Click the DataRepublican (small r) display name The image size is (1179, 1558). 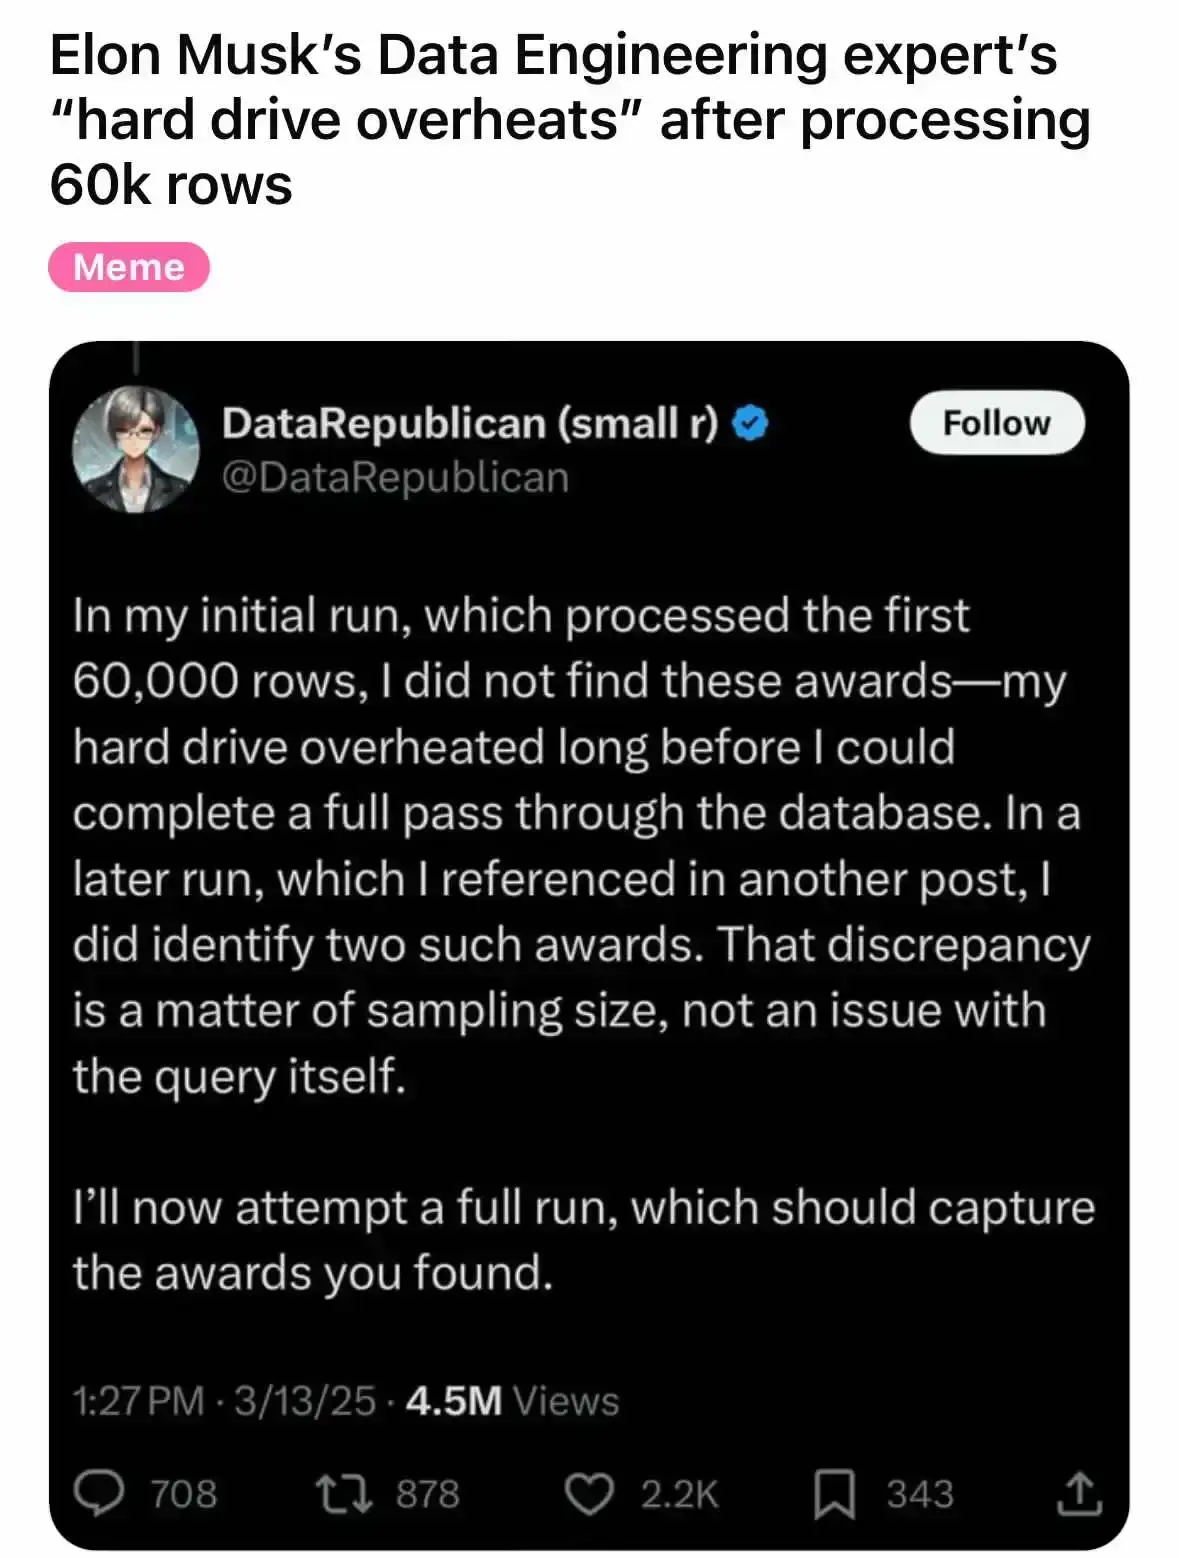470,423
